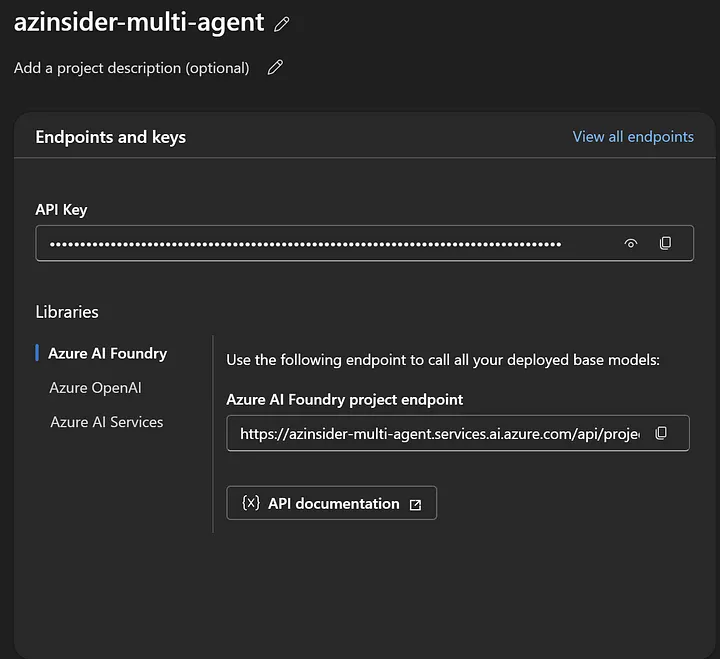Copy the project endpoint URL

661,433
